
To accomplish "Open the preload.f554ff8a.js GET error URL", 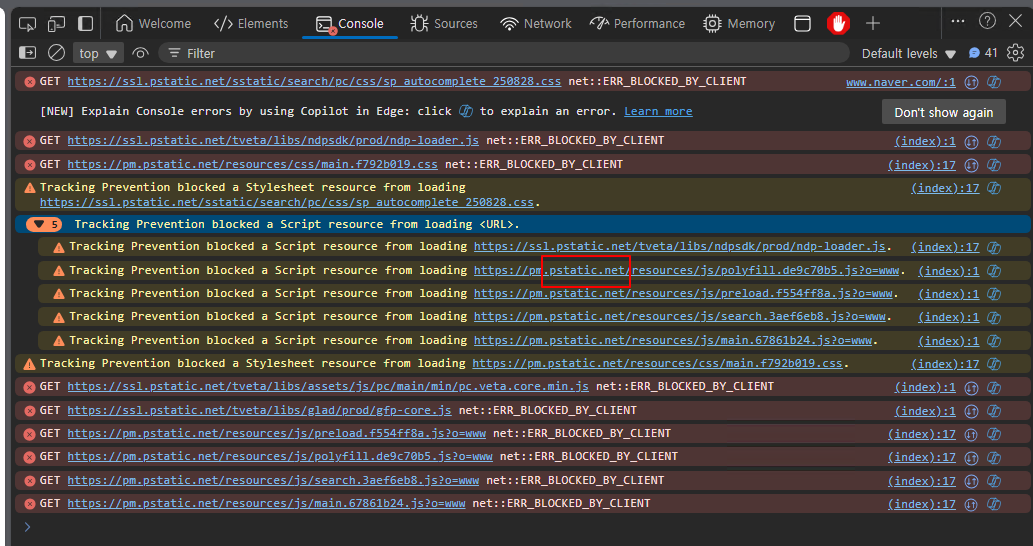I will pyautogui.click(x=277, y=433).
